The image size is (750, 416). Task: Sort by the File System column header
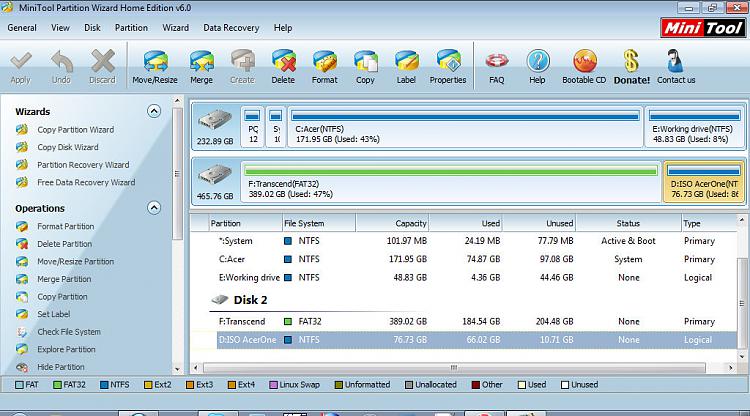click(x=319, y=223)
